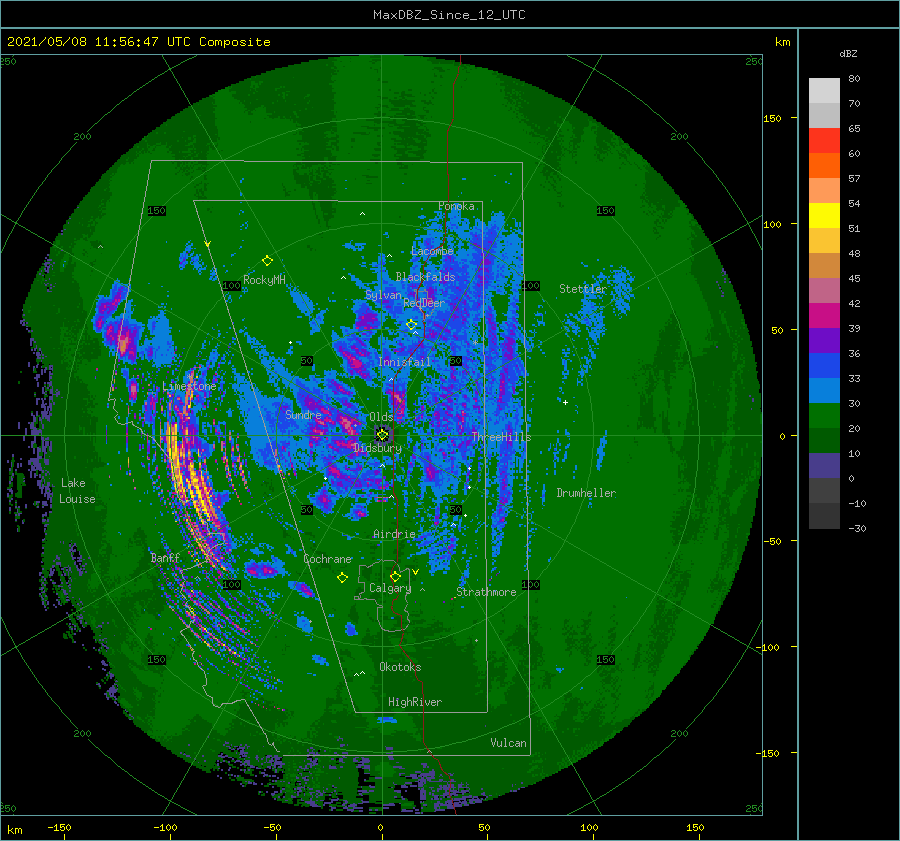The height and width of the screenshot is (841, 900).
Task: Pick the light gray 70-80 dBZ swatch
Action: coord(824,91)
